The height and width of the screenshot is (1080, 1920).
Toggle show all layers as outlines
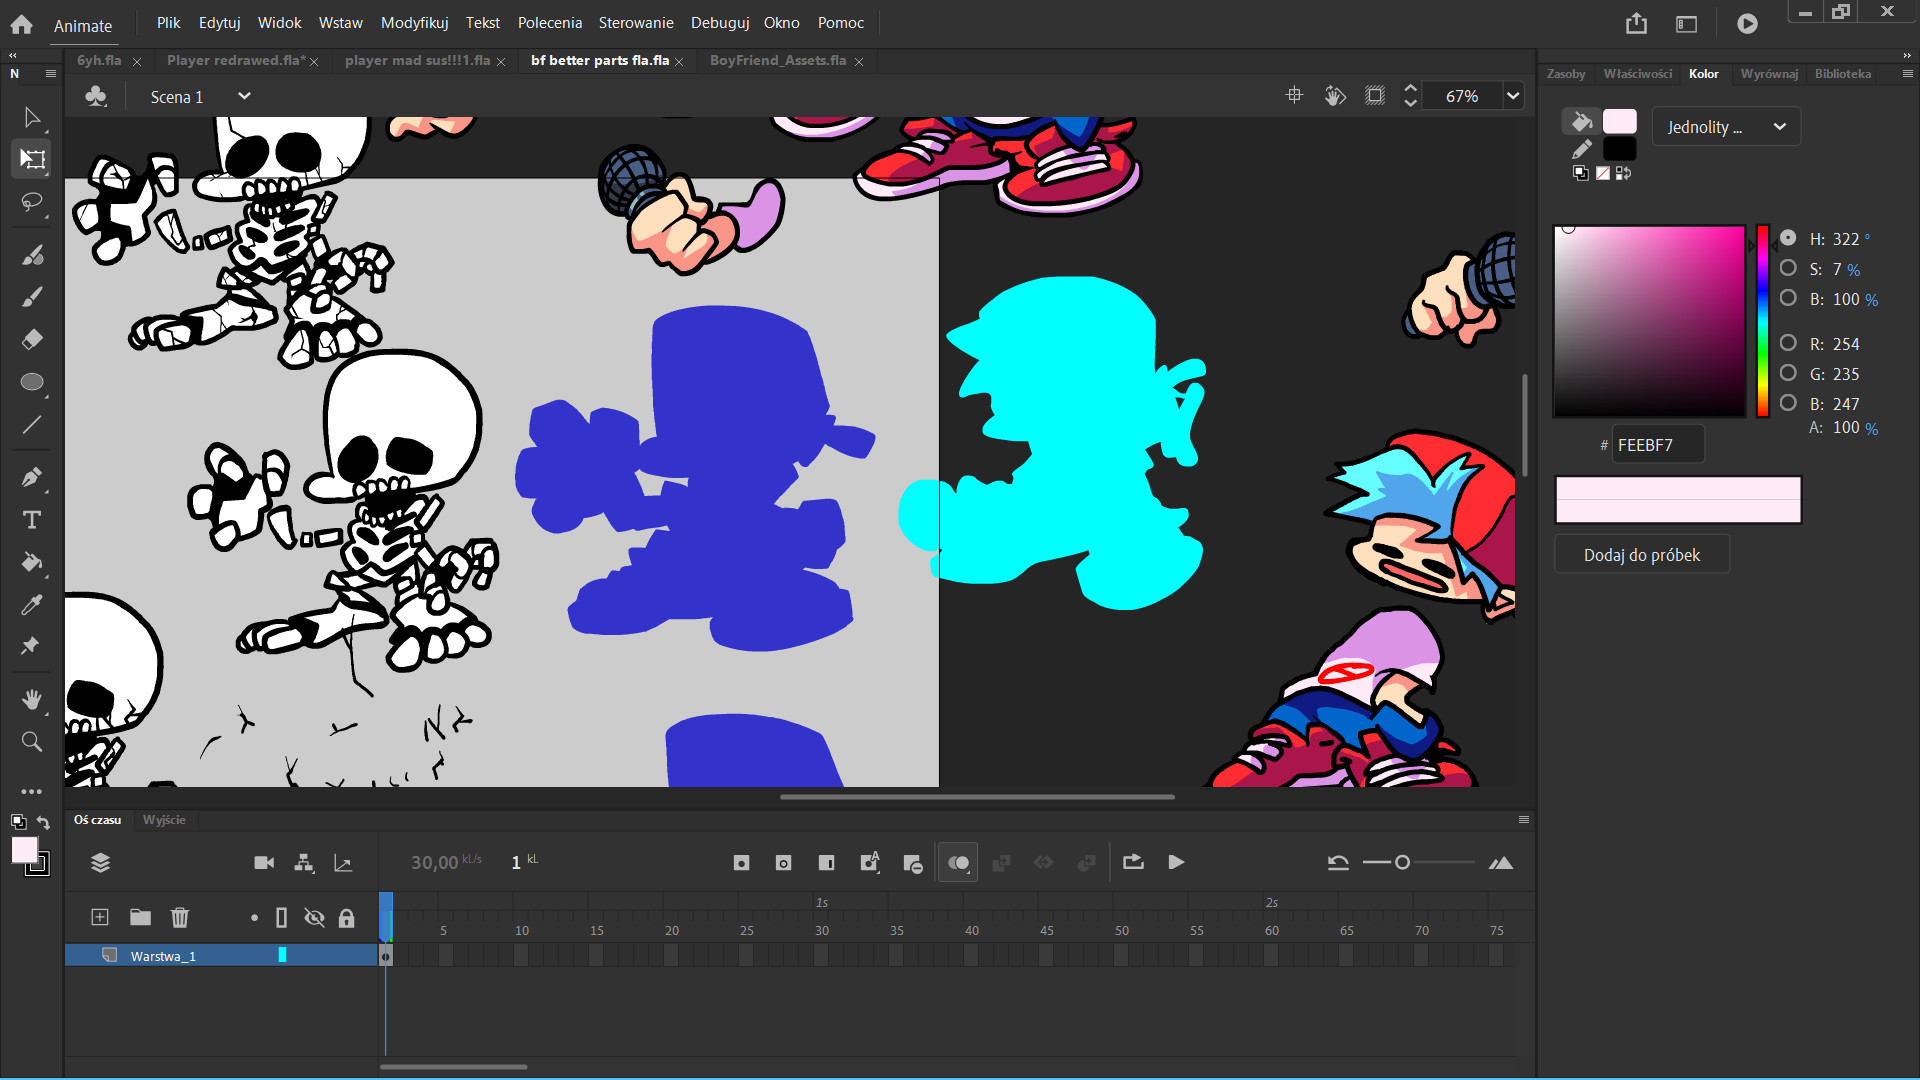coord(281,918)
